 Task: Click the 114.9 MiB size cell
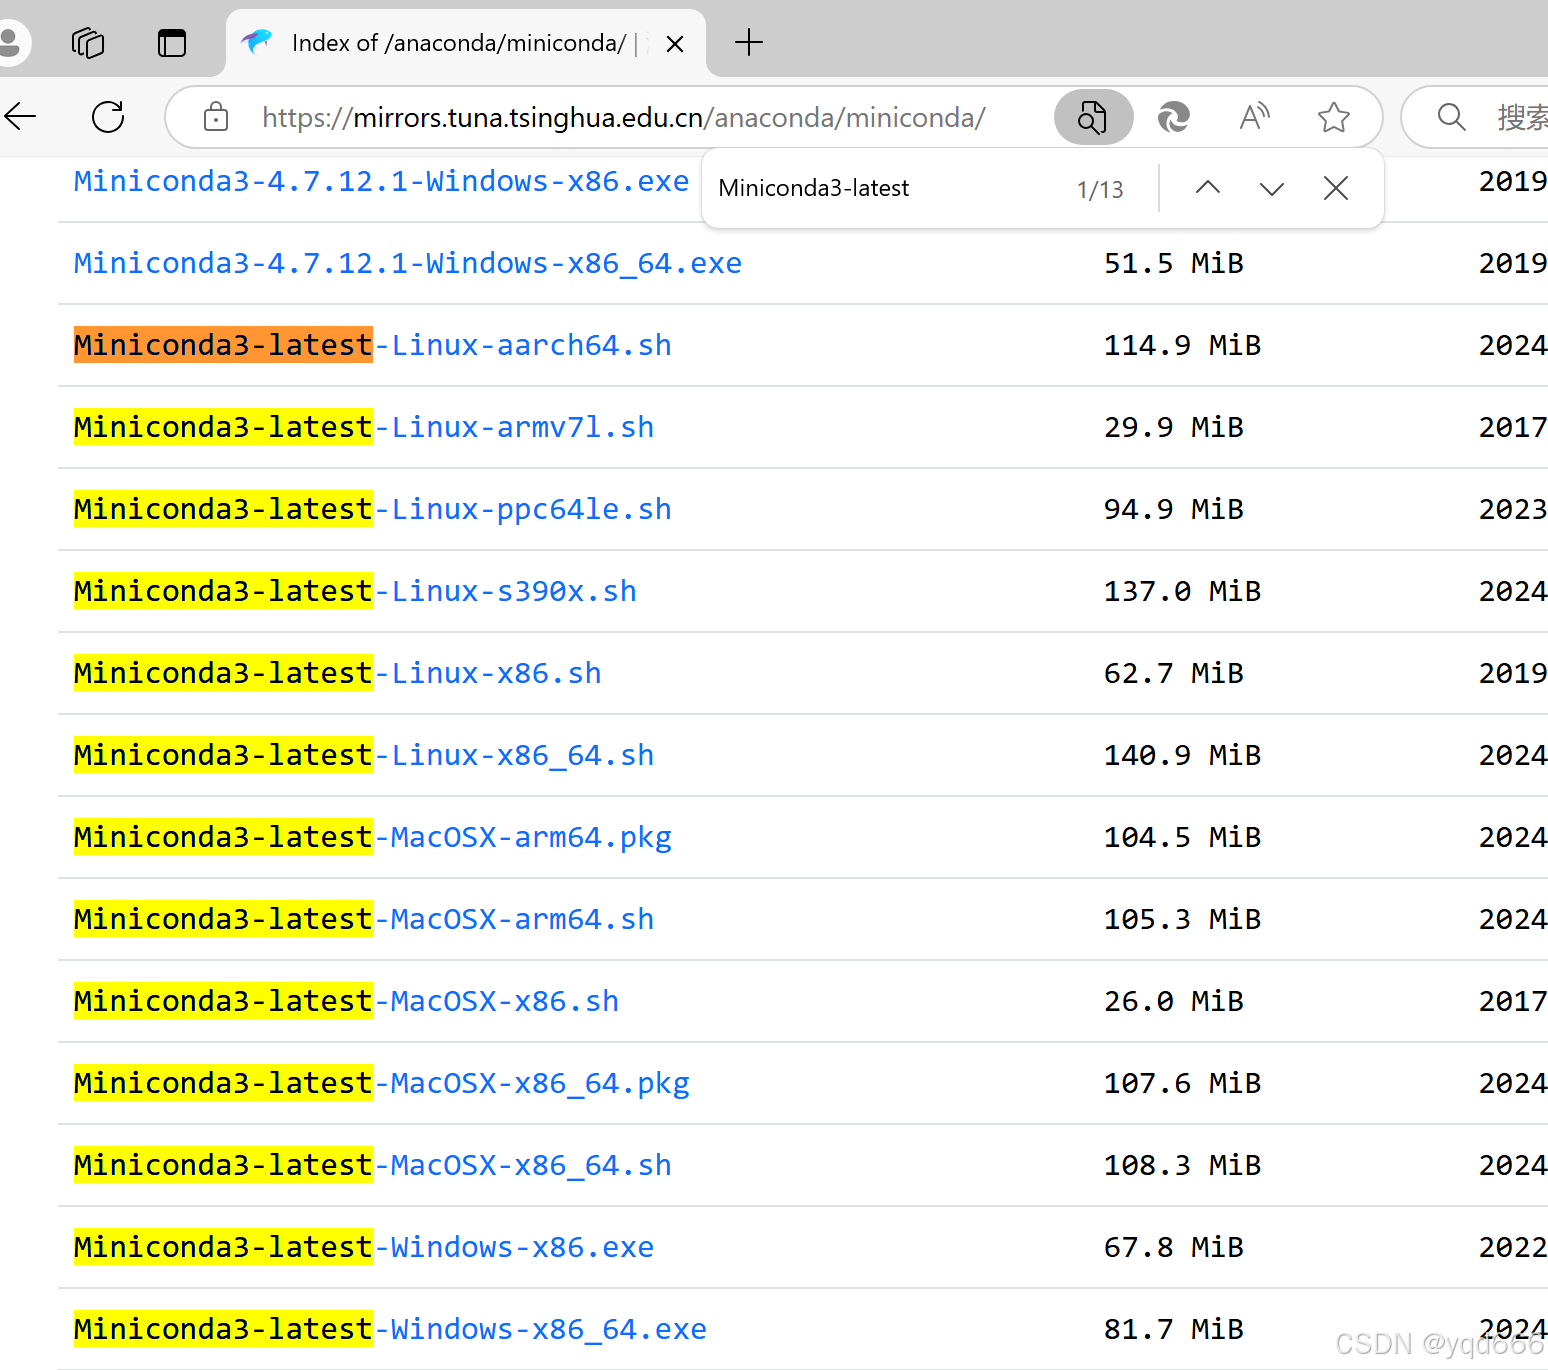(x=1182, y=345)
